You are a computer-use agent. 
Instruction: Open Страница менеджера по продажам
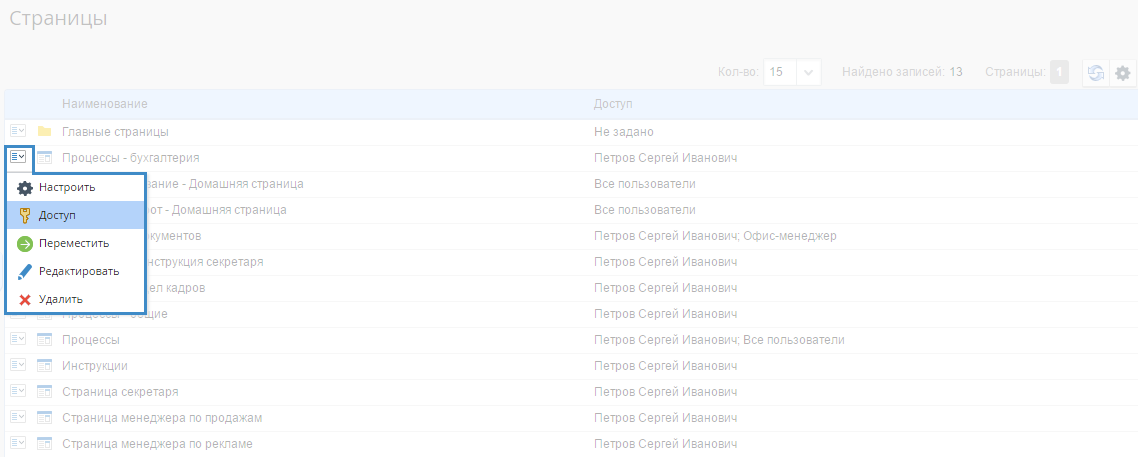click(x=162, y=418)
